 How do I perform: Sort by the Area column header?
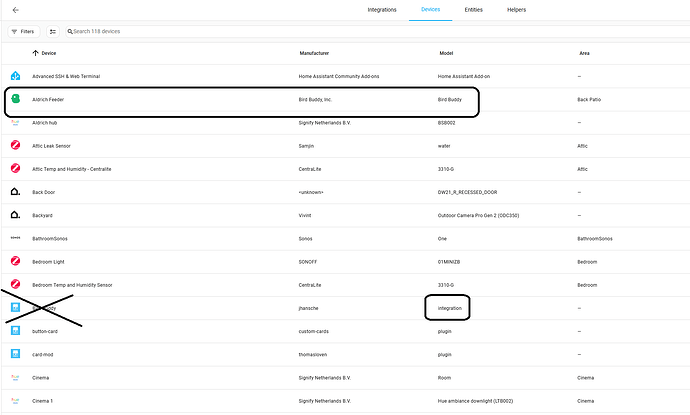tap(584, 53)
